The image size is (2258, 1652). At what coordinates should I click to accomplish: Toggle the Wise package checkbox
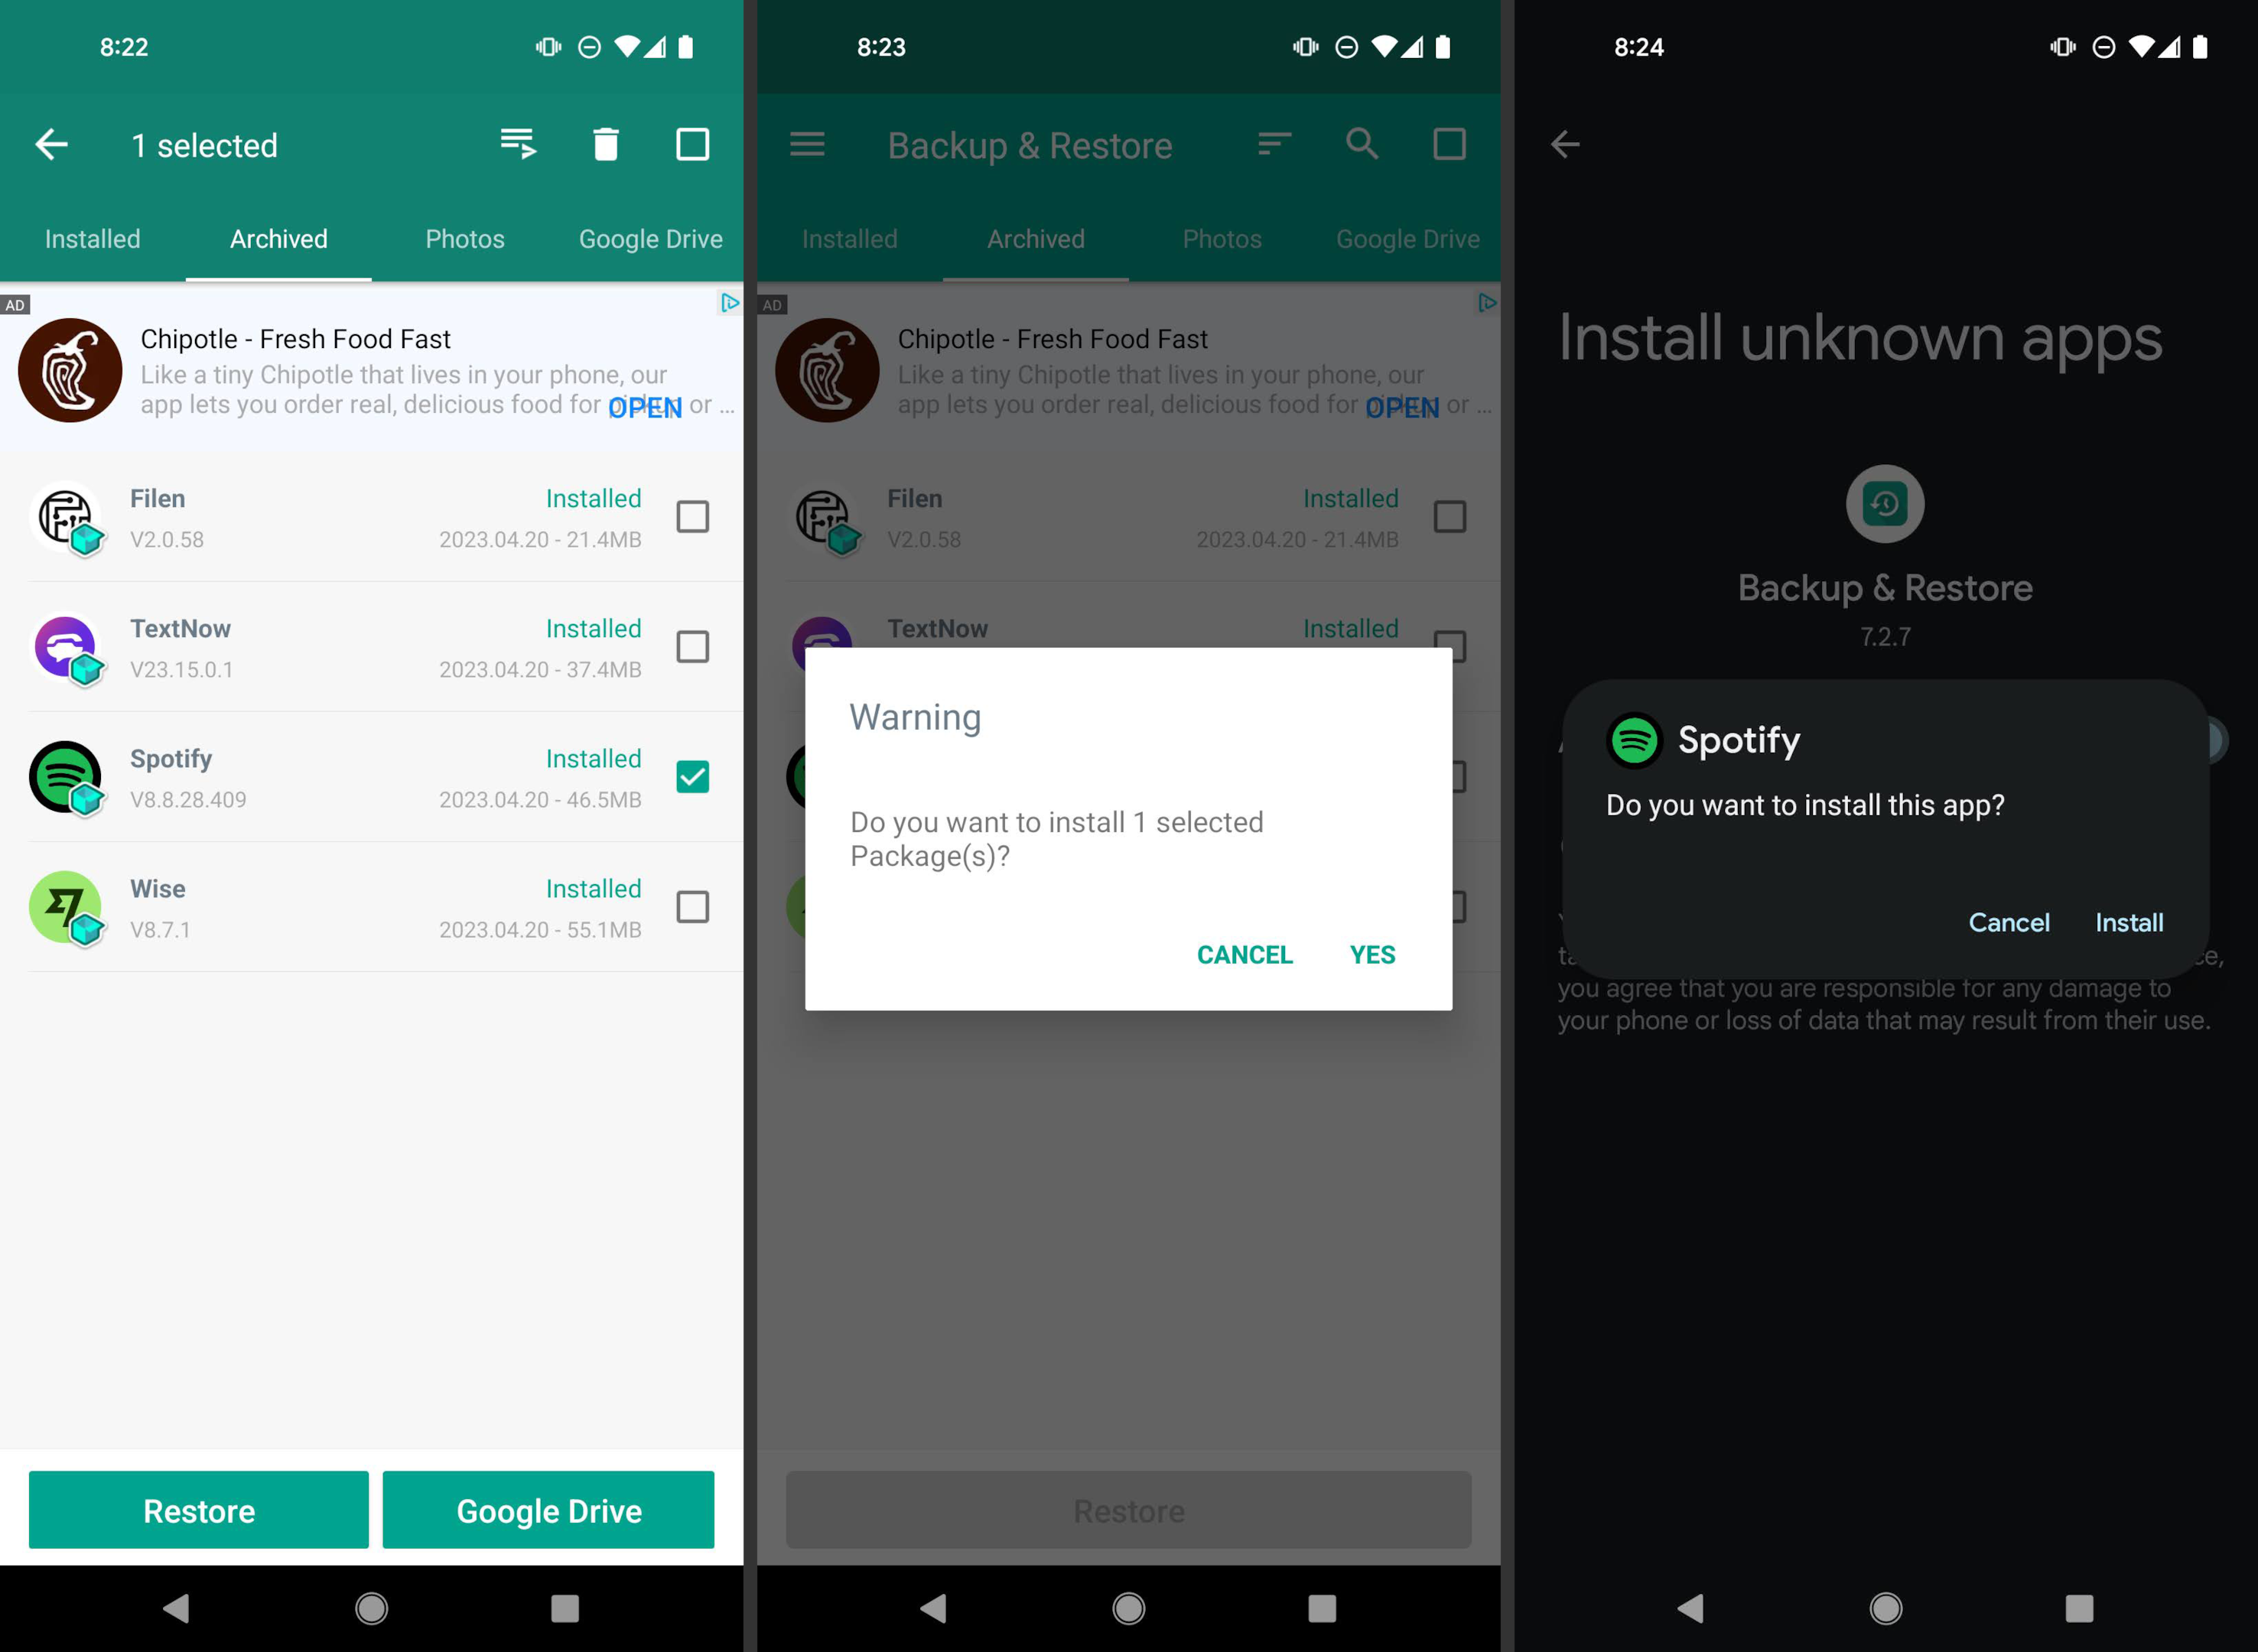(x=691, y=909)
